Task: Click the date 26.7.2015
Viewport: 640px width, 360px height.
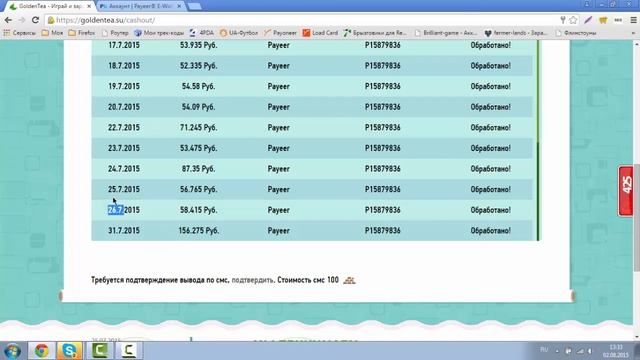Action: 124,210
